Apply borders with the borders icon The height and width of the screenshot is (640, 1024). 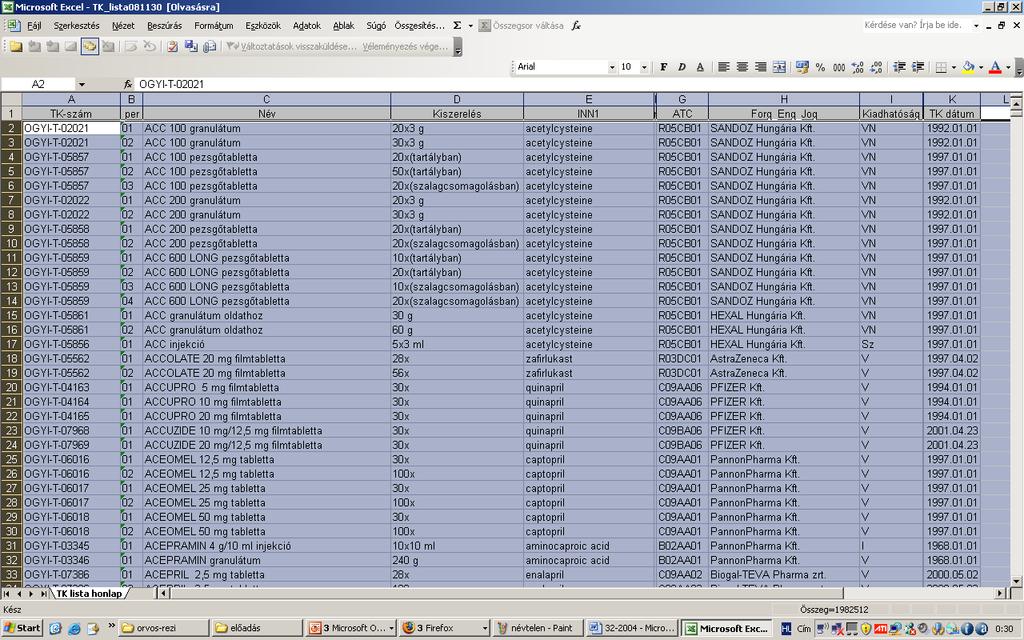pos(940,67)
